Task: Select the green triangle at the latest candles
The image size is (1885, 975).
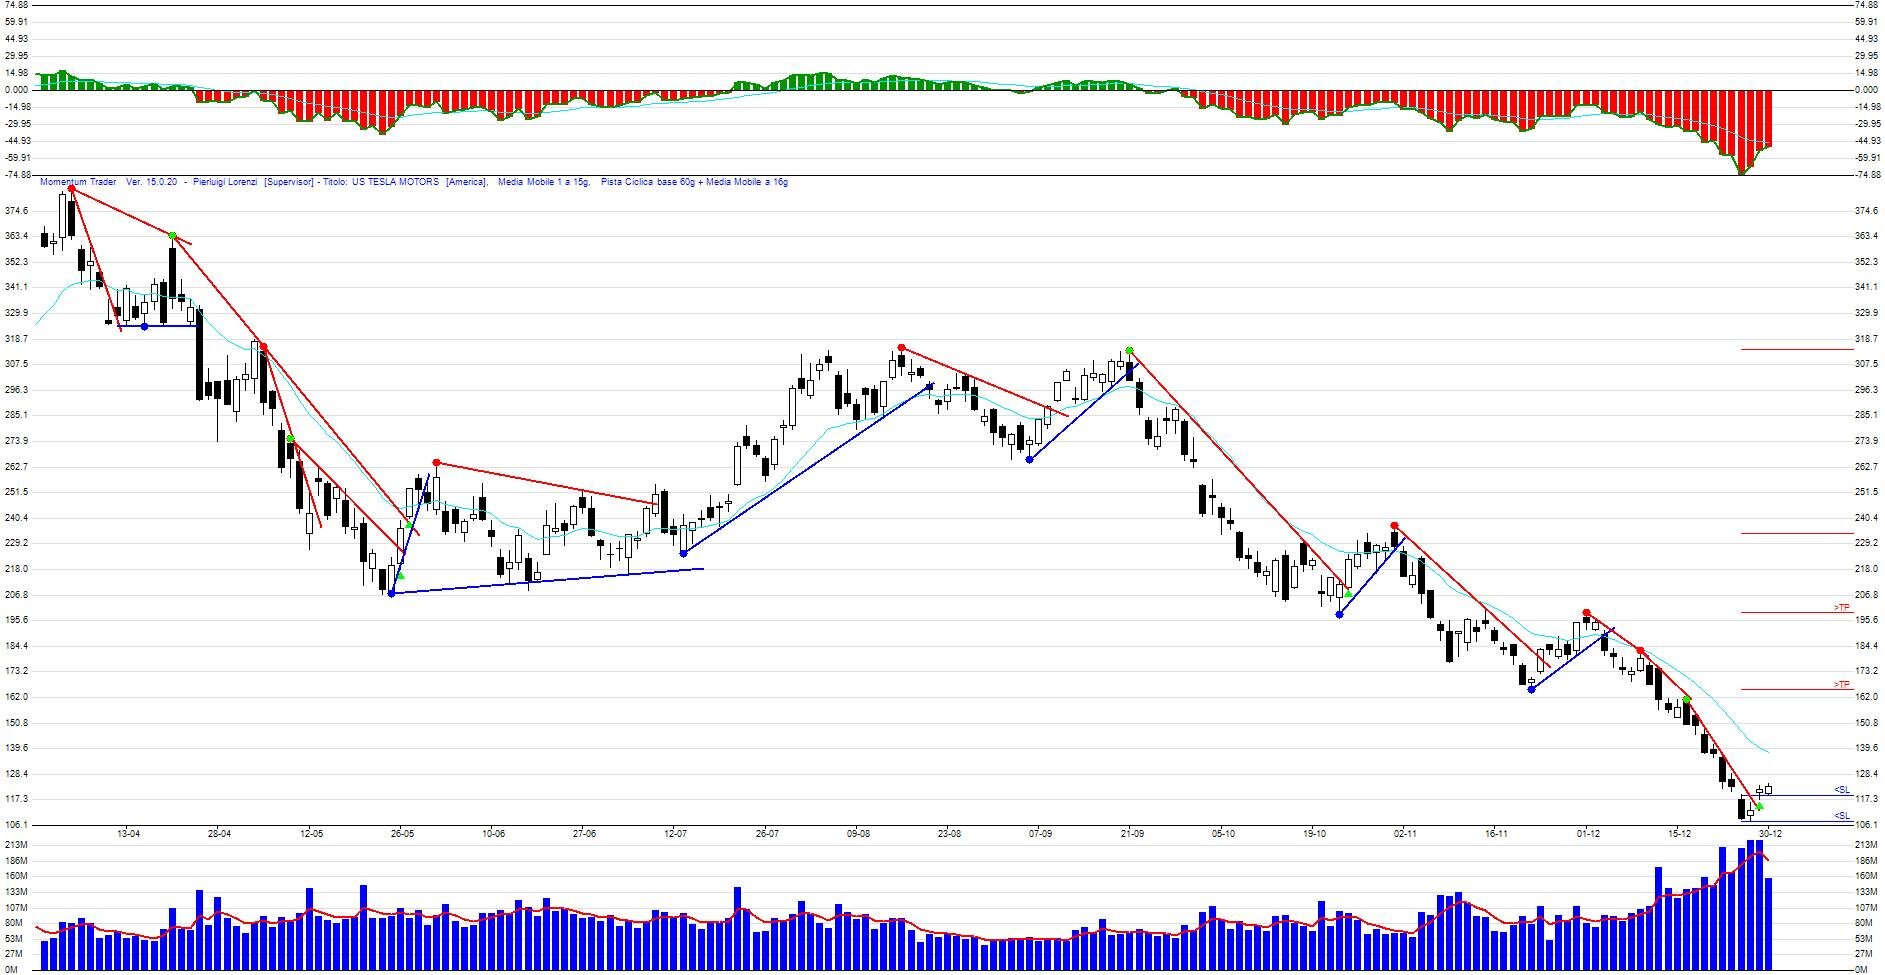Action: pos(1759,806)
